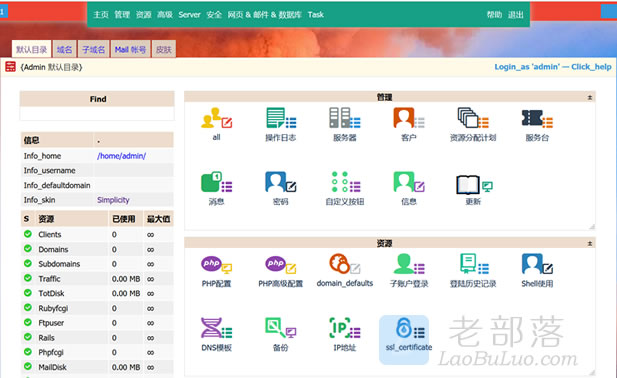
Task: Collapse the 资源 section panel
Action: point(590,243)
